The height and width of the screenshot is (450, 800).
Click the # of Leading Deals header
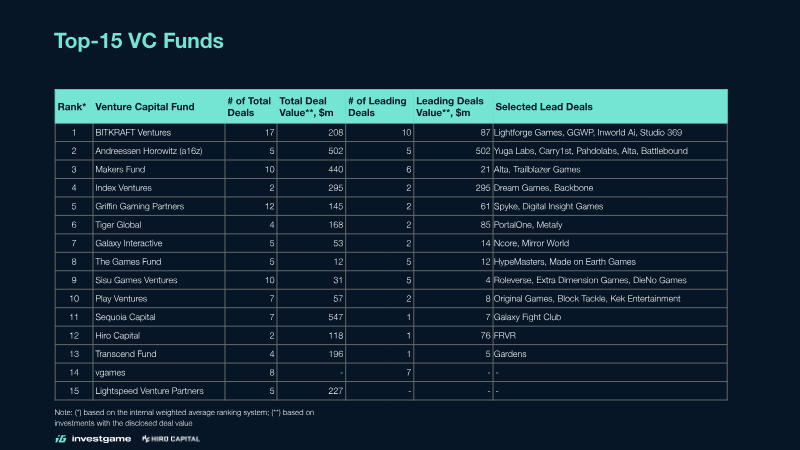[377, 107]
